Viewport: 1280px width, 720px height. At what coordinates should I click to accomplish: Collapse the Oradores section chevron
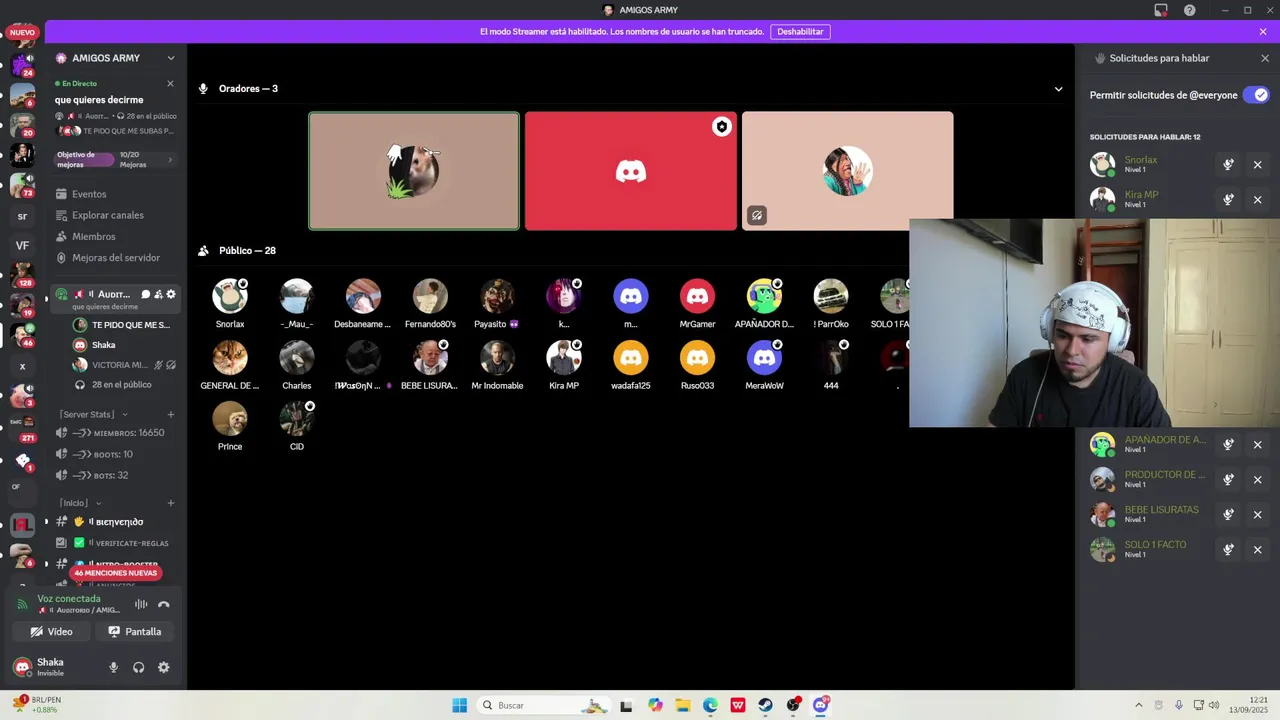coord(1058,89)
